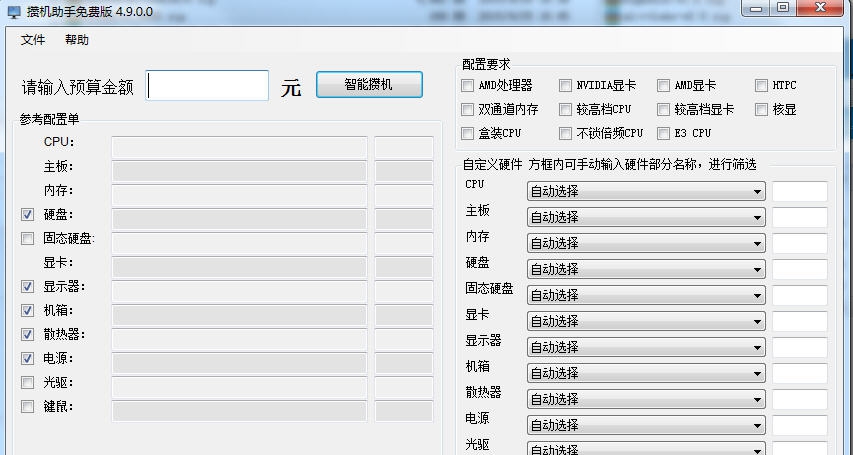Maximize the 攒机助手 window
The width and height of the screenshot is (853, 455).
pyautogui.click(x=783, y=8)
